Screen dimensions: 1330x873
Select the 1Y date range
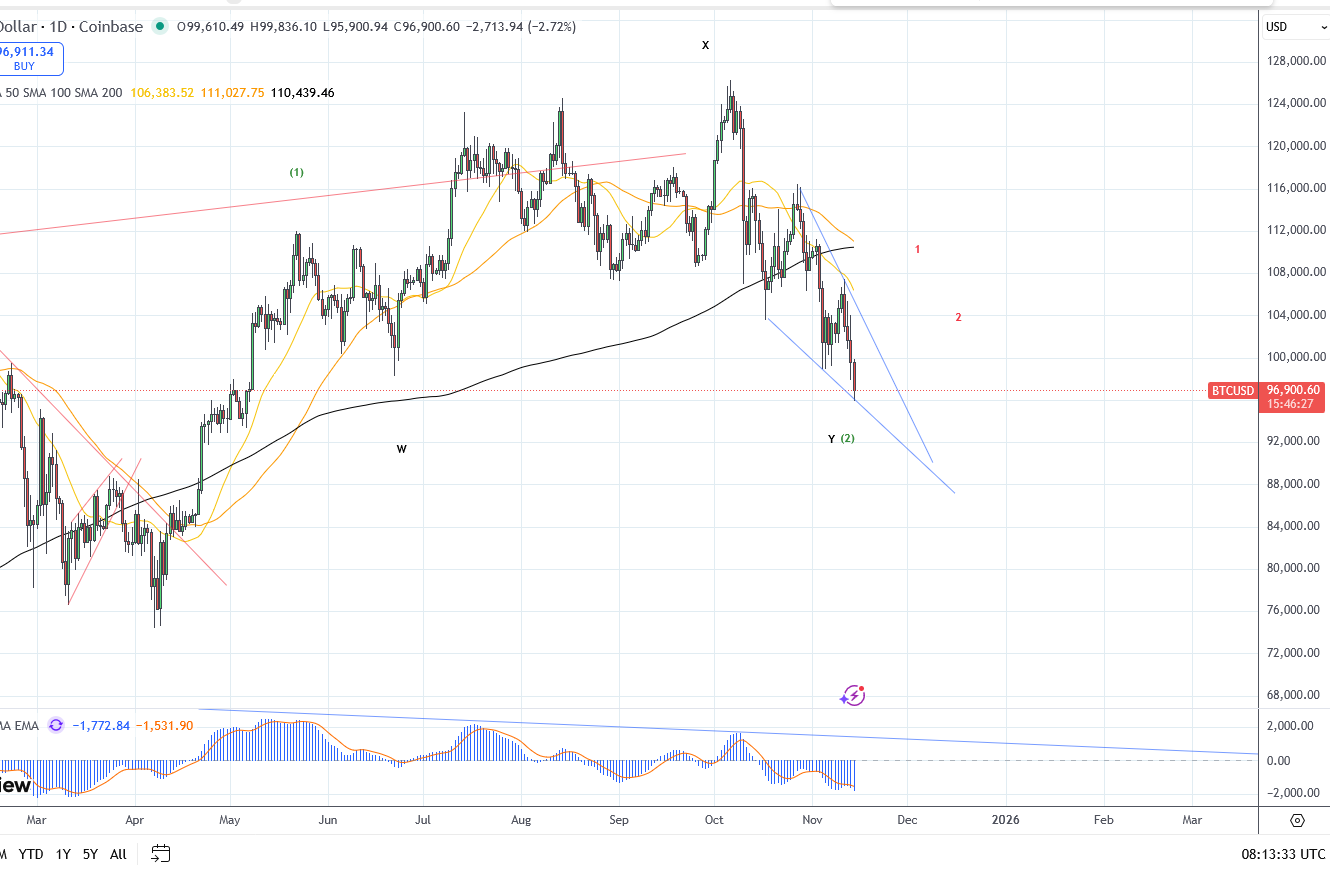point(63,853)
